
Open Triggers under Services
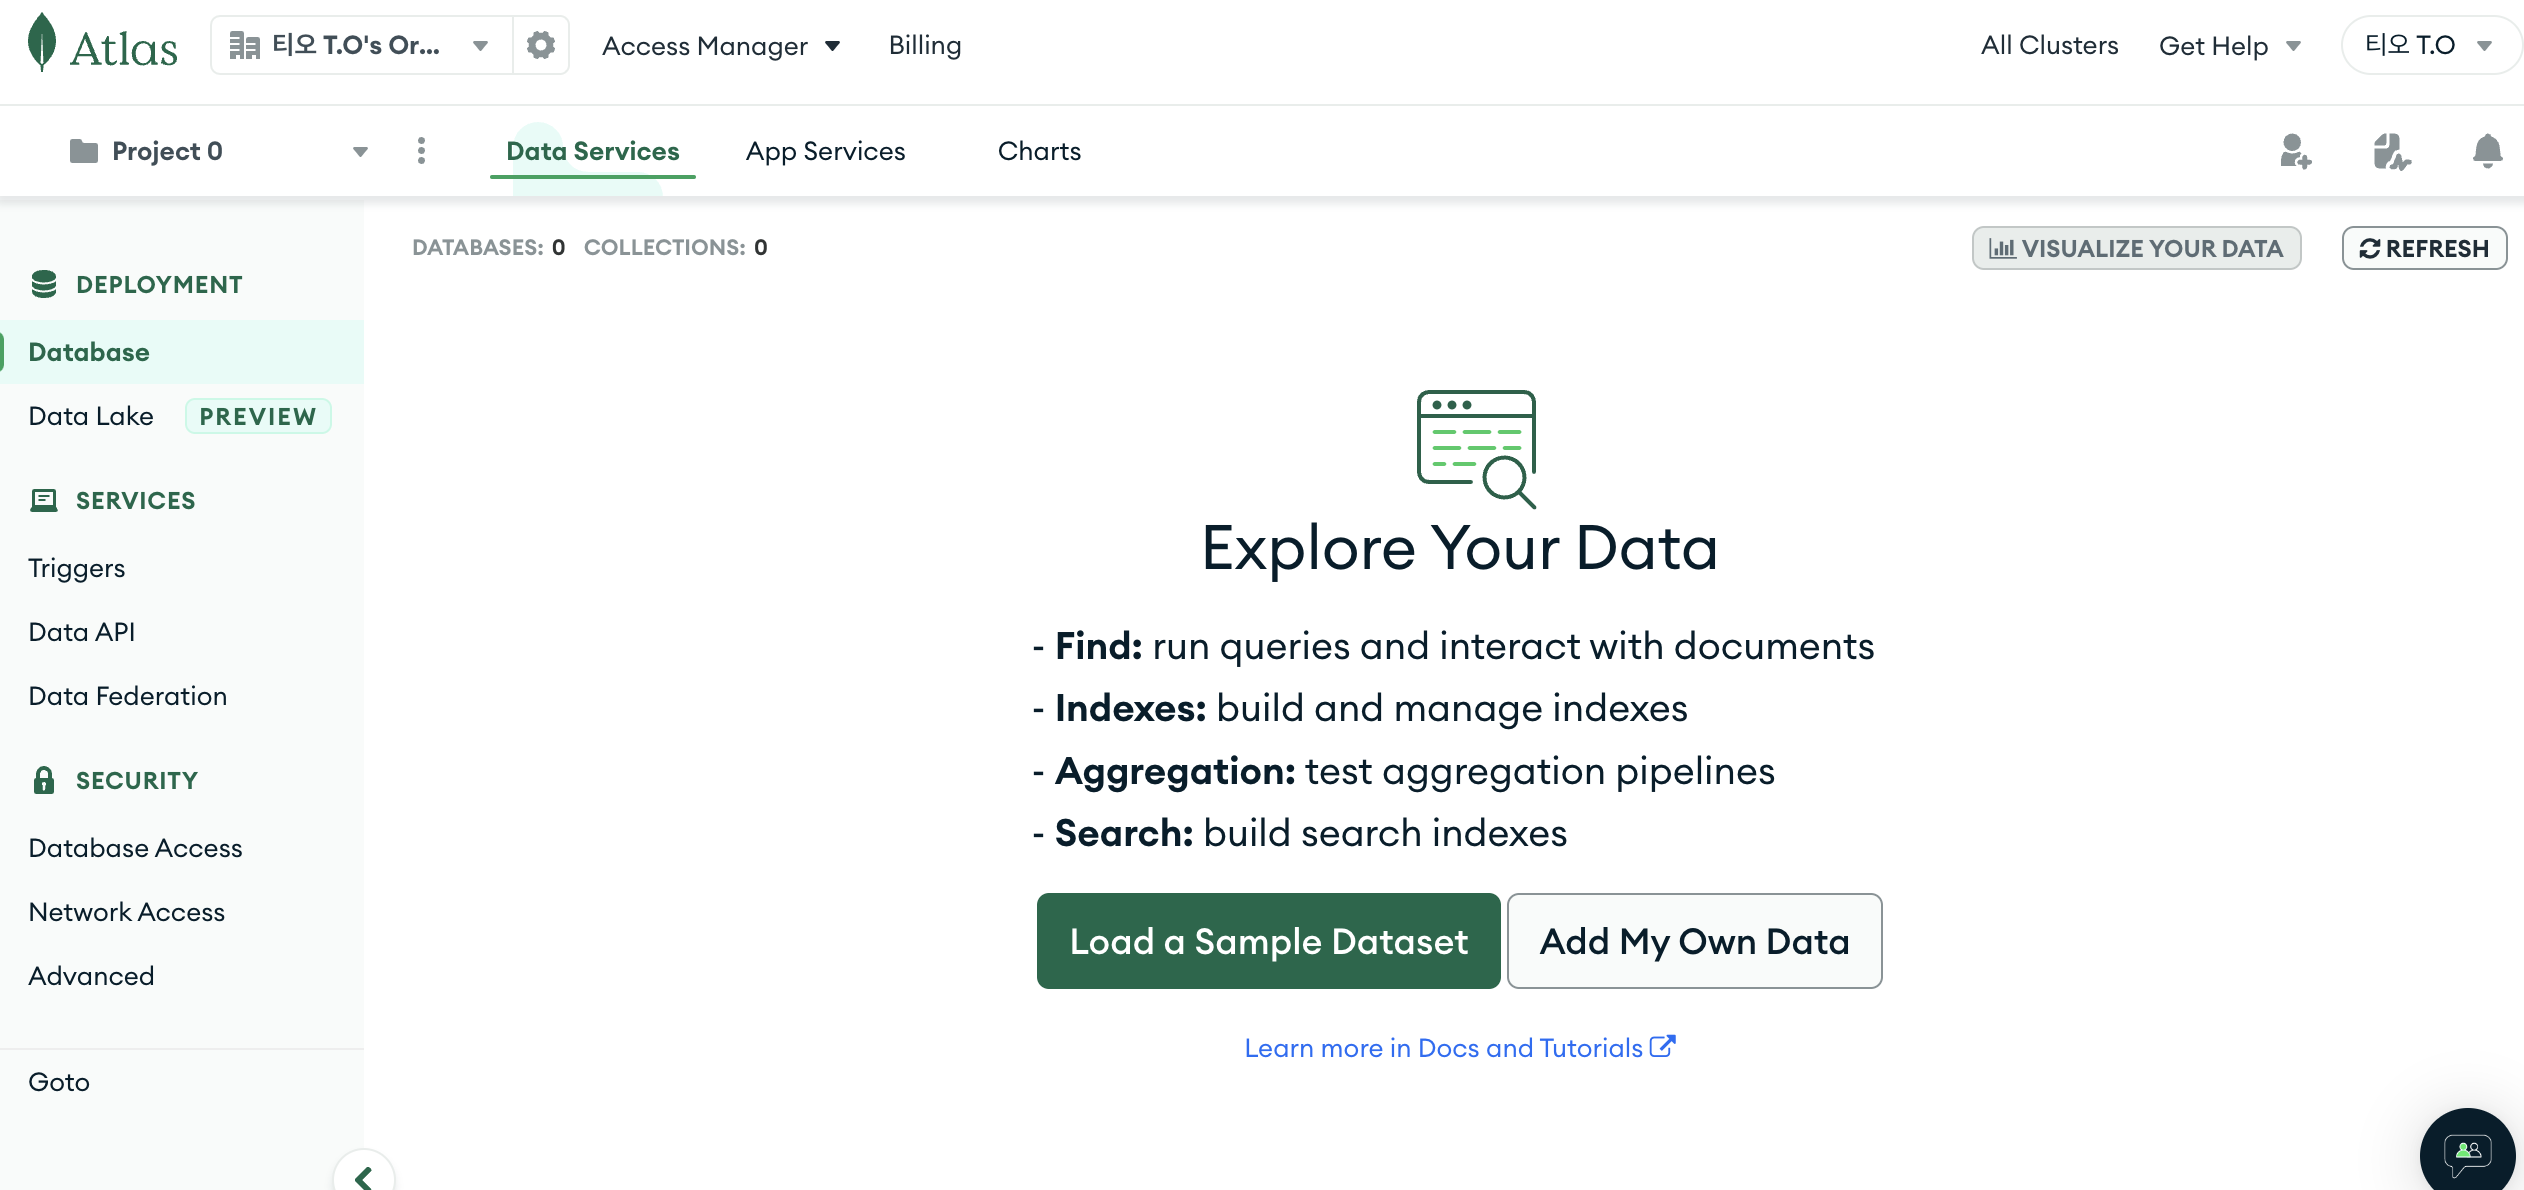[x=77, y=568]
